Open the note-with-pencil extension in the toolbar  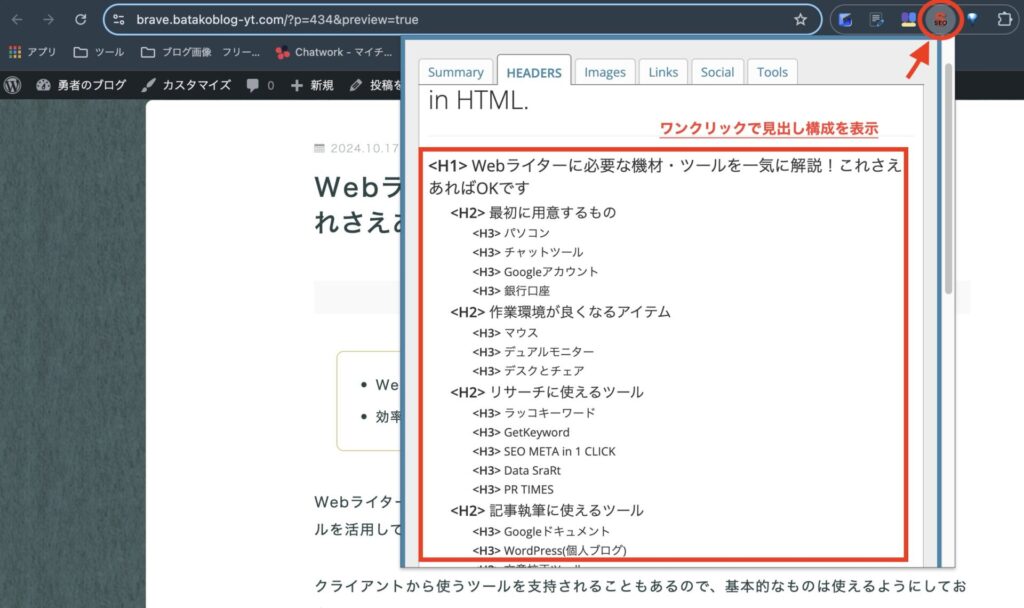click(x=877, y=20)
